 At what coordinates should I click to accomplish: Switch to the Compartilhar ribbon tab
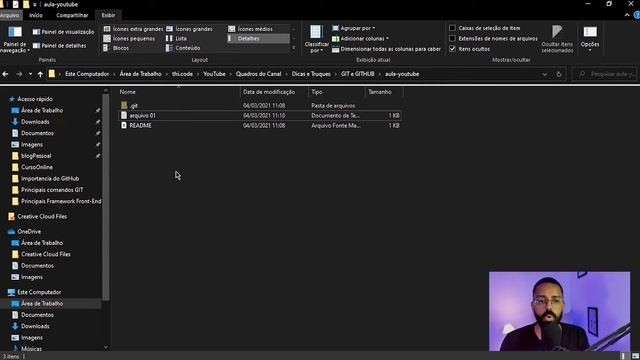[x=72, y=15]
